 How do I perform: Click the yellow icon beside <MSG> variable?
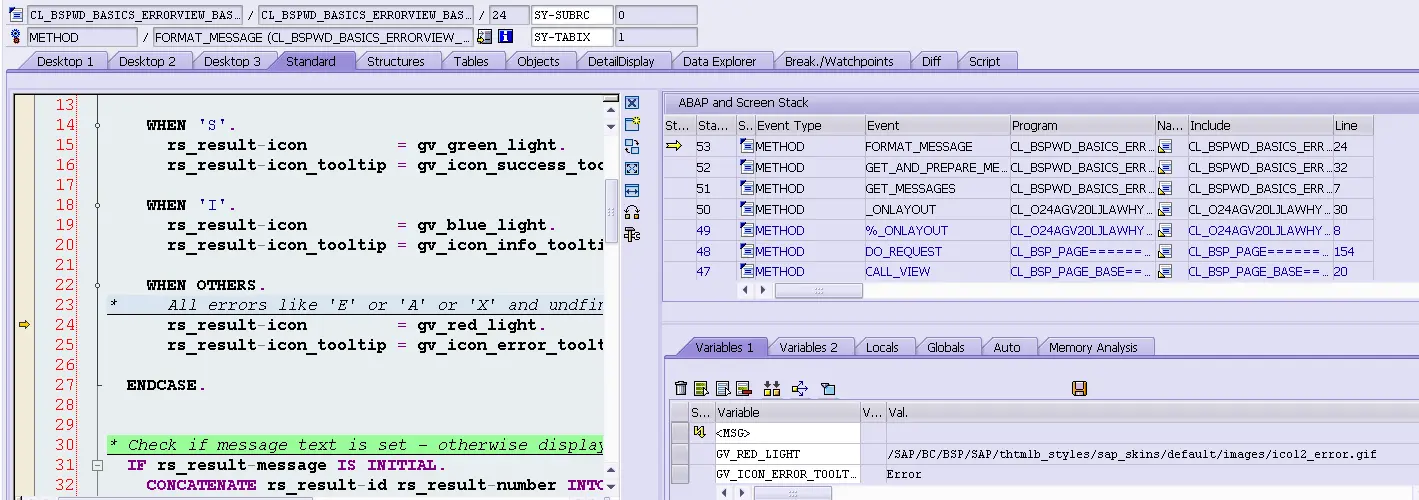(699, 433)
